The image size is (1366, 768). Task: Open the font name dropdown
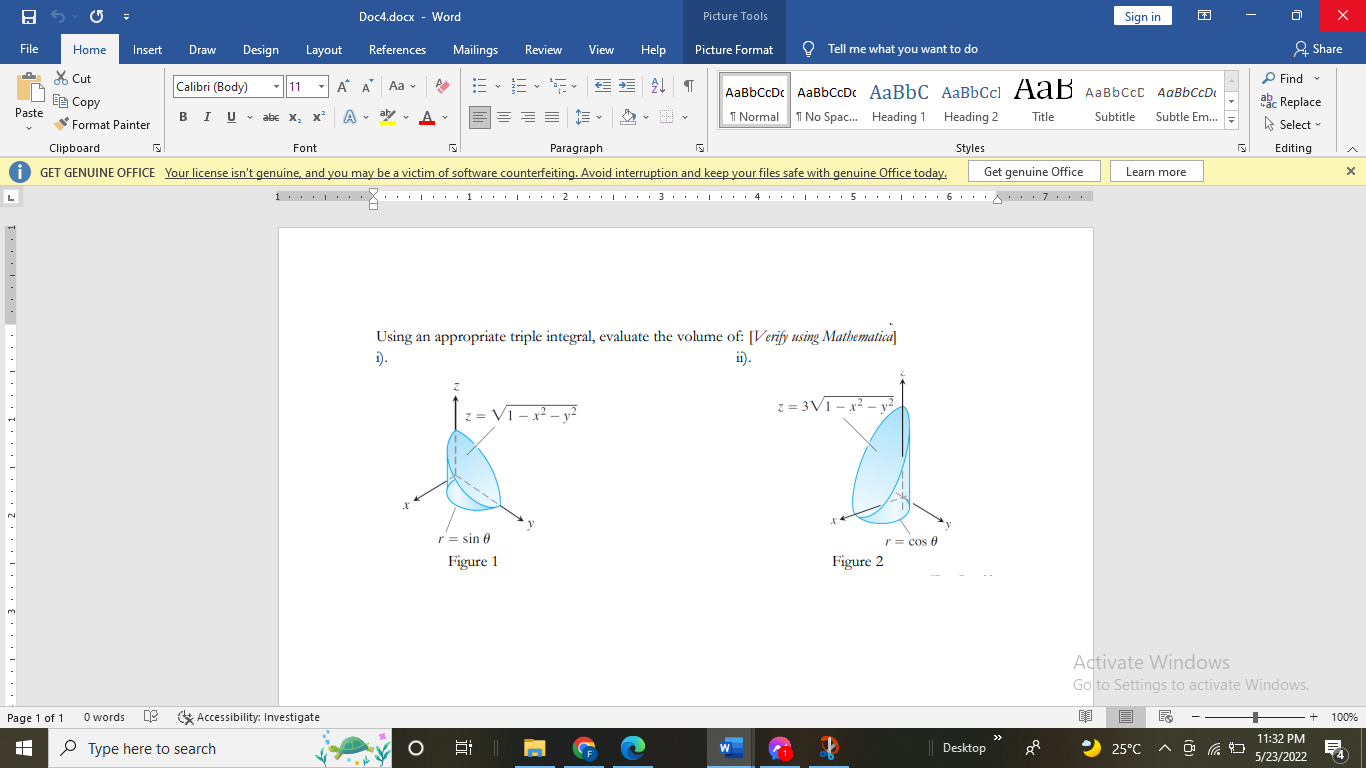[276, 86]
